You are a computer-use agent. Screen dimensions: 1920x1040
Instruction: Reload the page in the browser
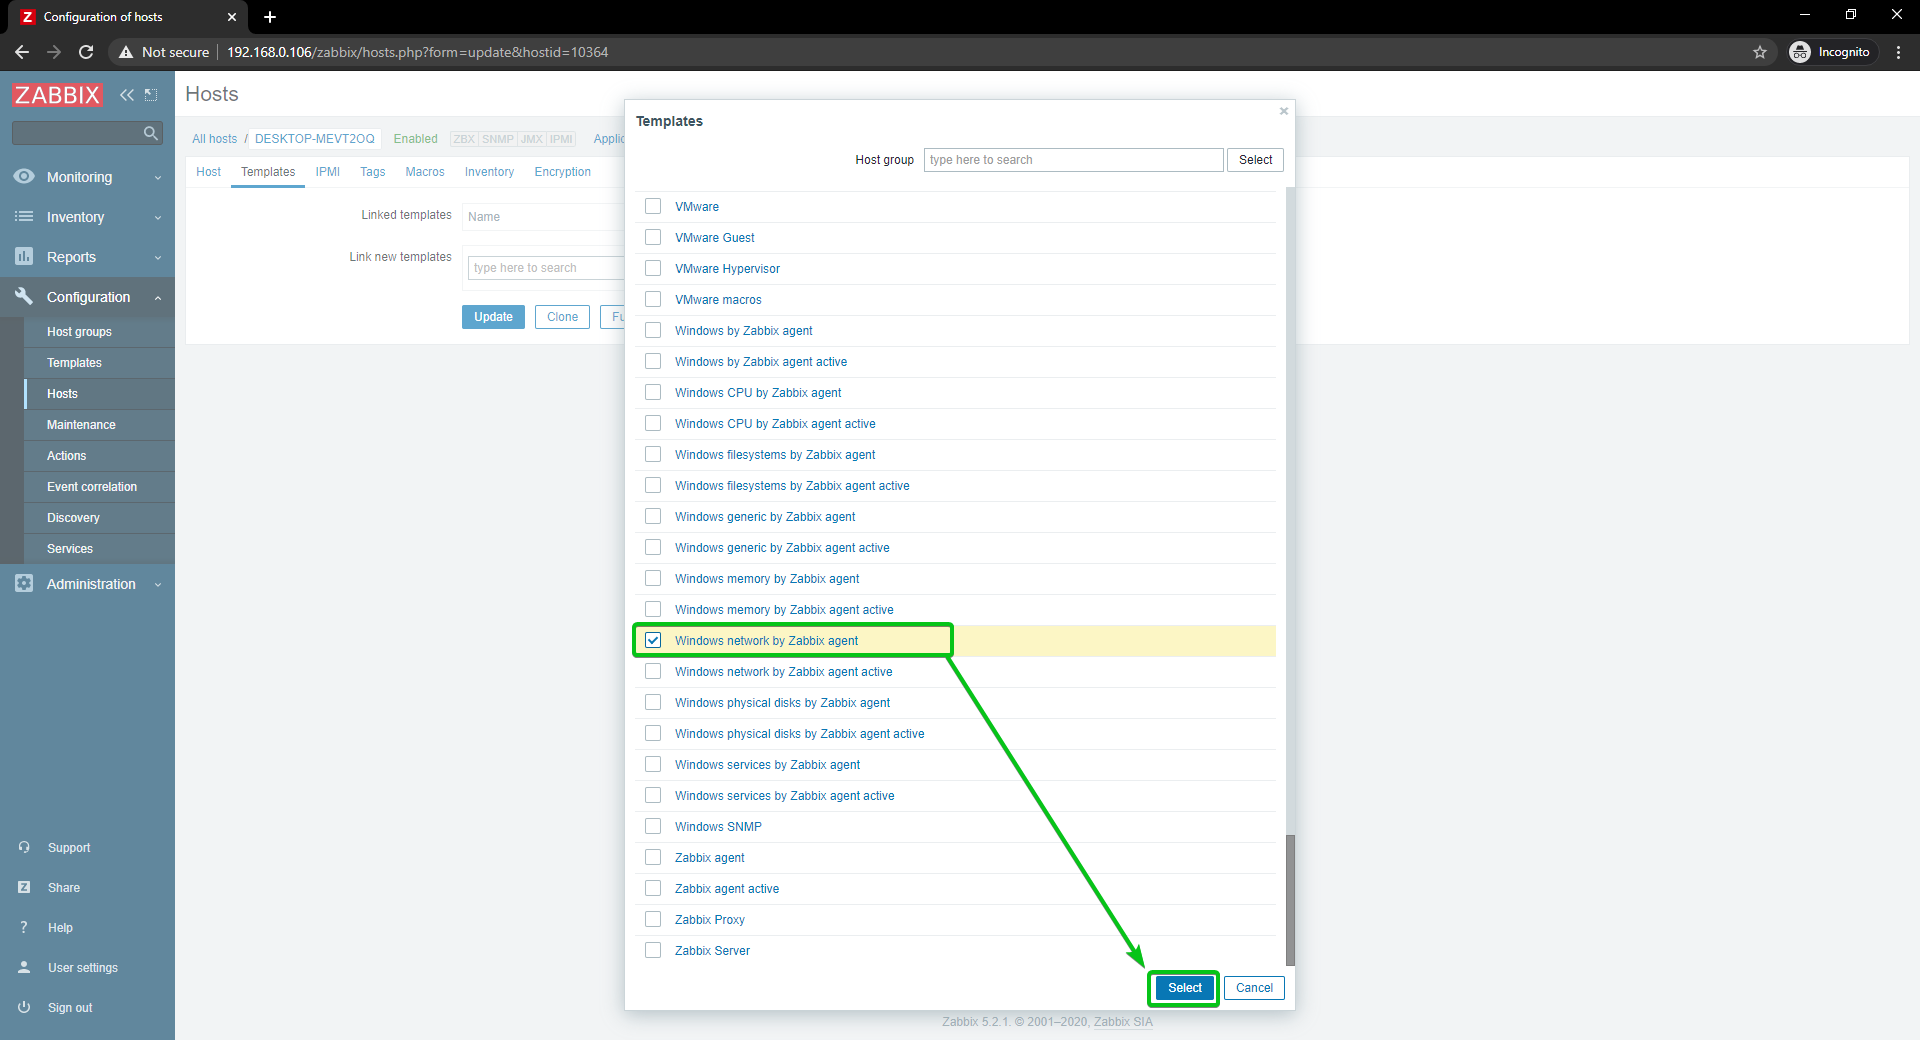click(x=86, y=52)
